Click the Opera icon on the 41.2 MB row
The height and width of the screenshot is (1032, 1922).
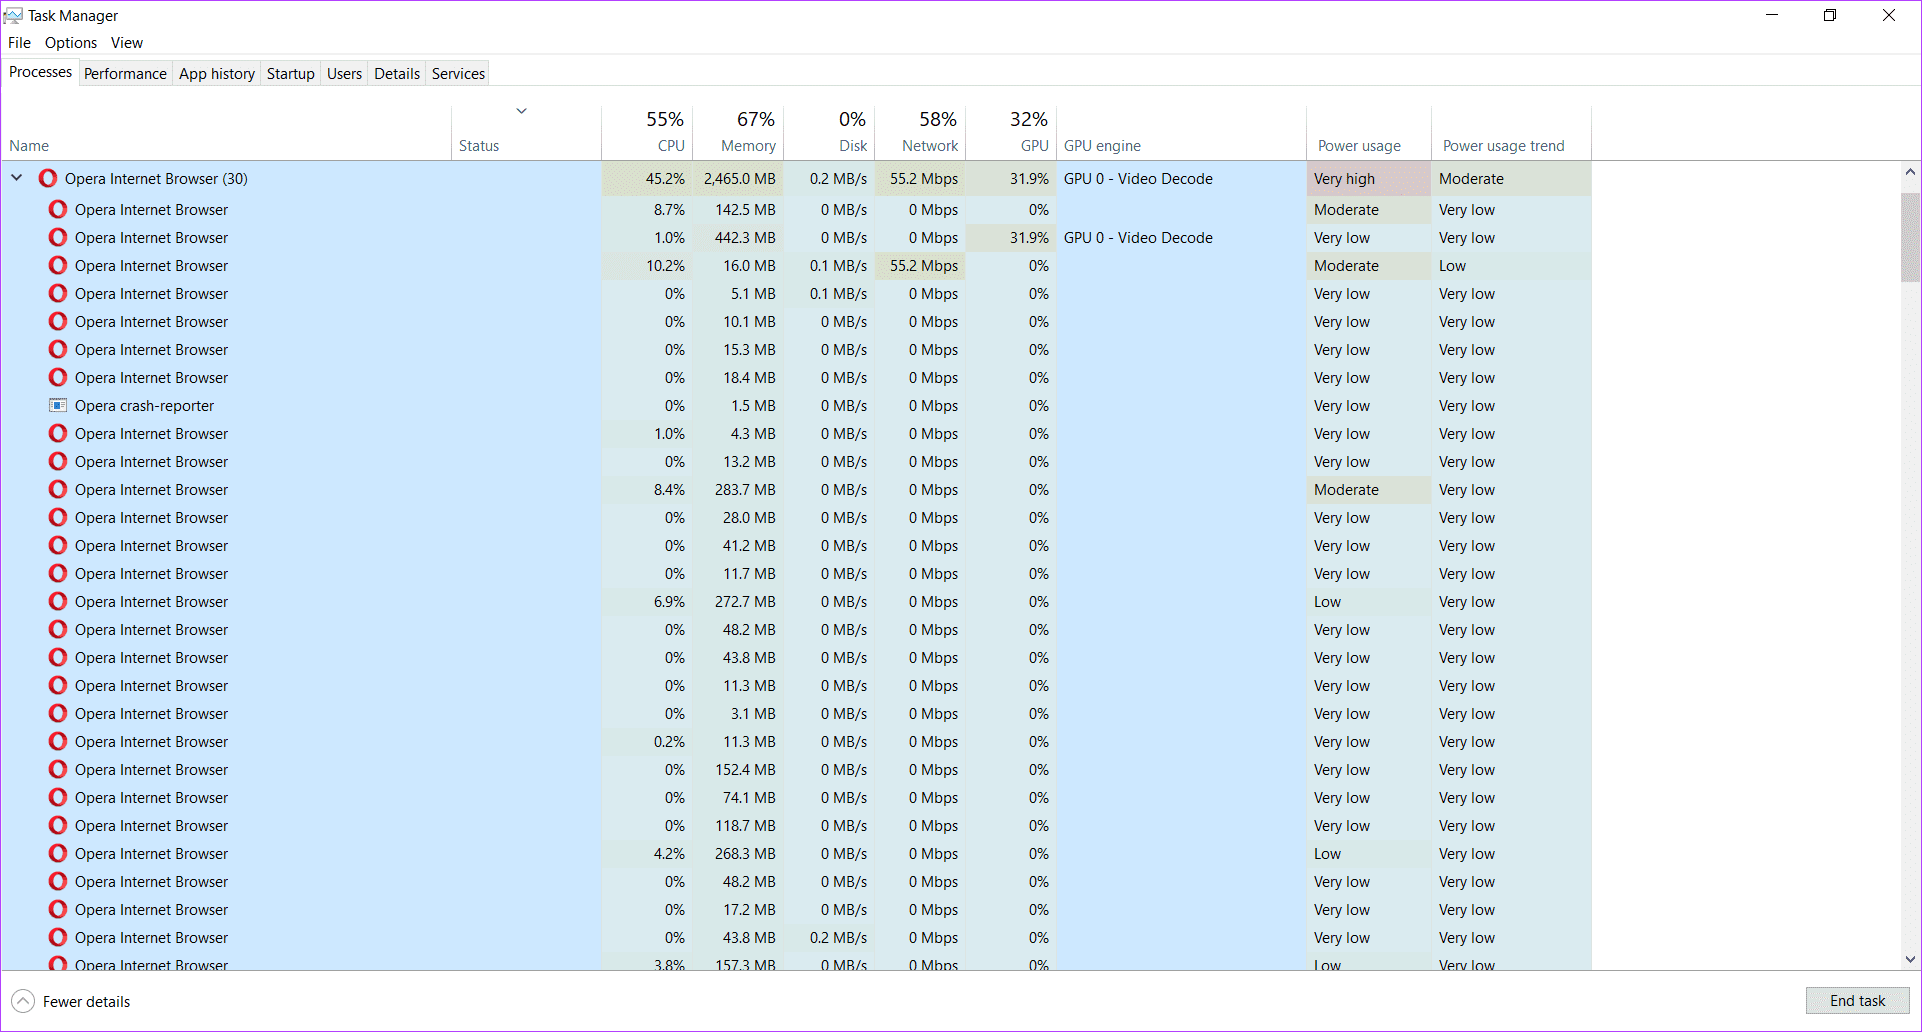58,545
